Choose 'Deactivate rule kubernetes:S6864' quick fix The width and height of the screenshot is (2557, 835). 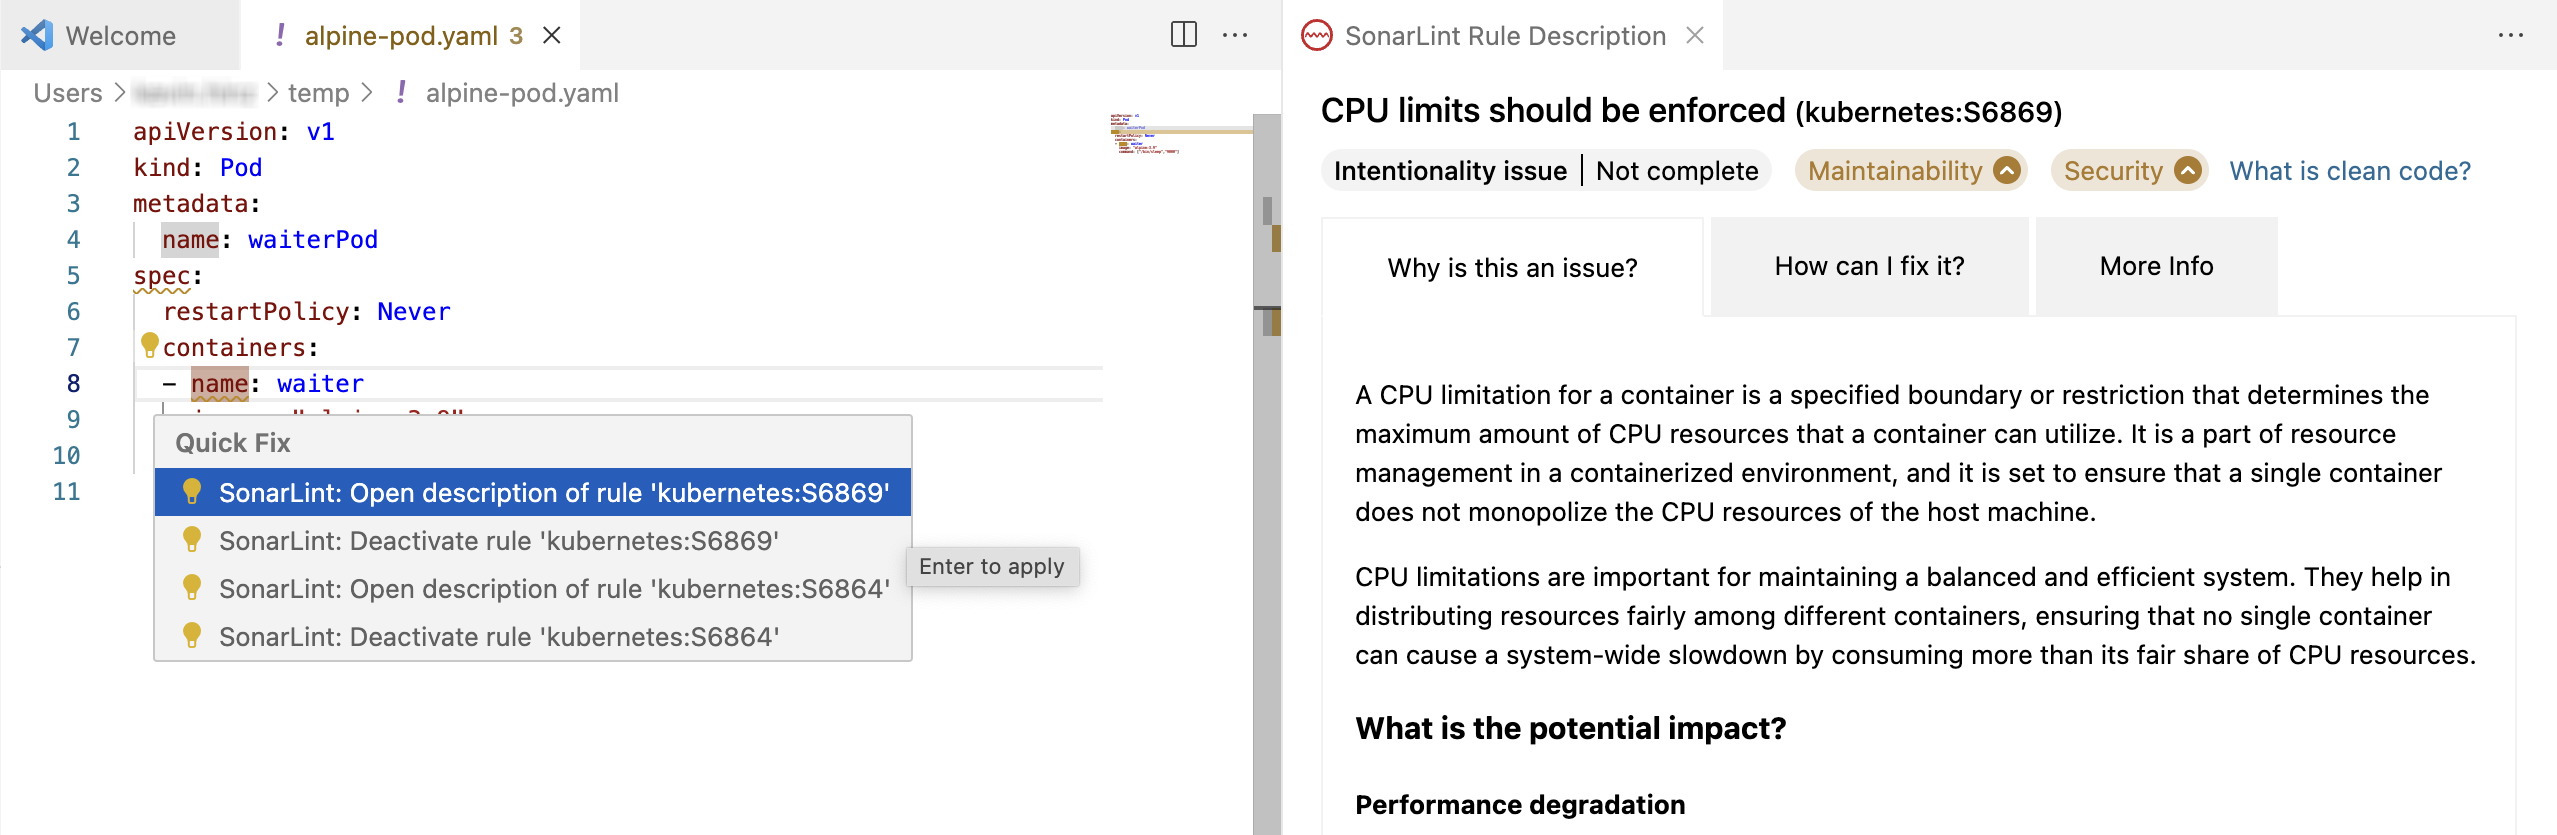pos(498,637)
